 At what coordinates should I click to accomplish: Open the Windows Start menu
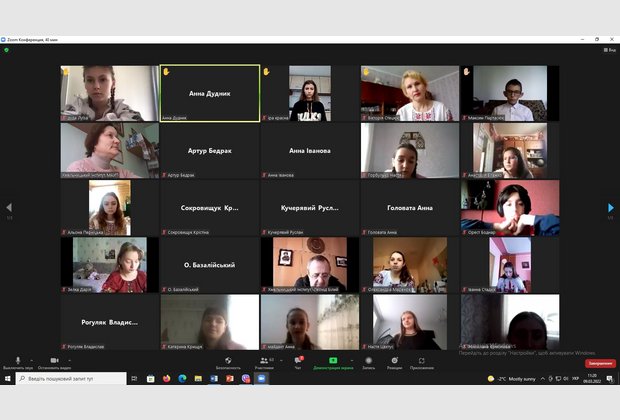point(8,378)
